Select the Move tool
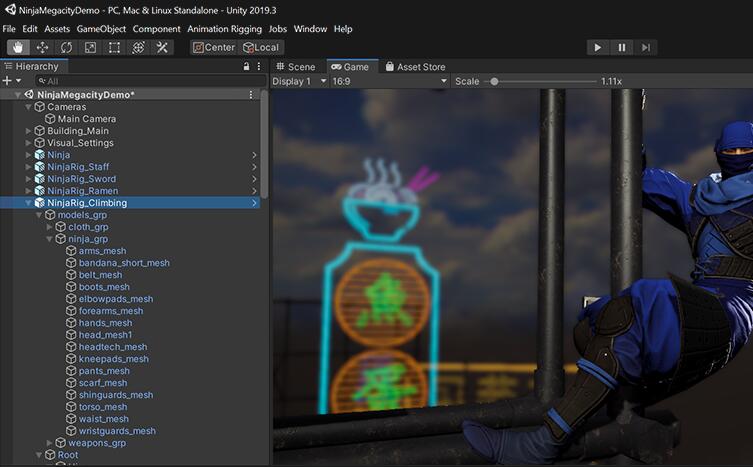This screenshot has height=467, width=753. pos(42,47)
